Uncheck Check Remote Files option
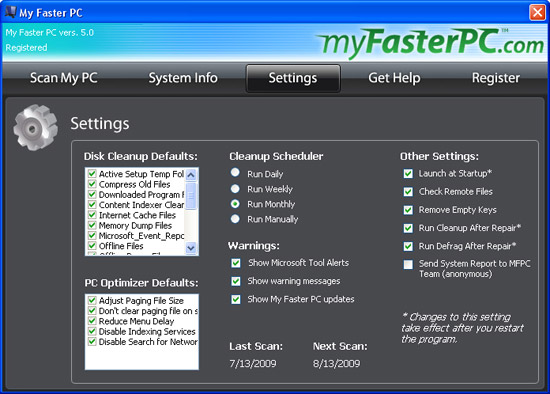The image size is (550, 394). click(408, 192)
